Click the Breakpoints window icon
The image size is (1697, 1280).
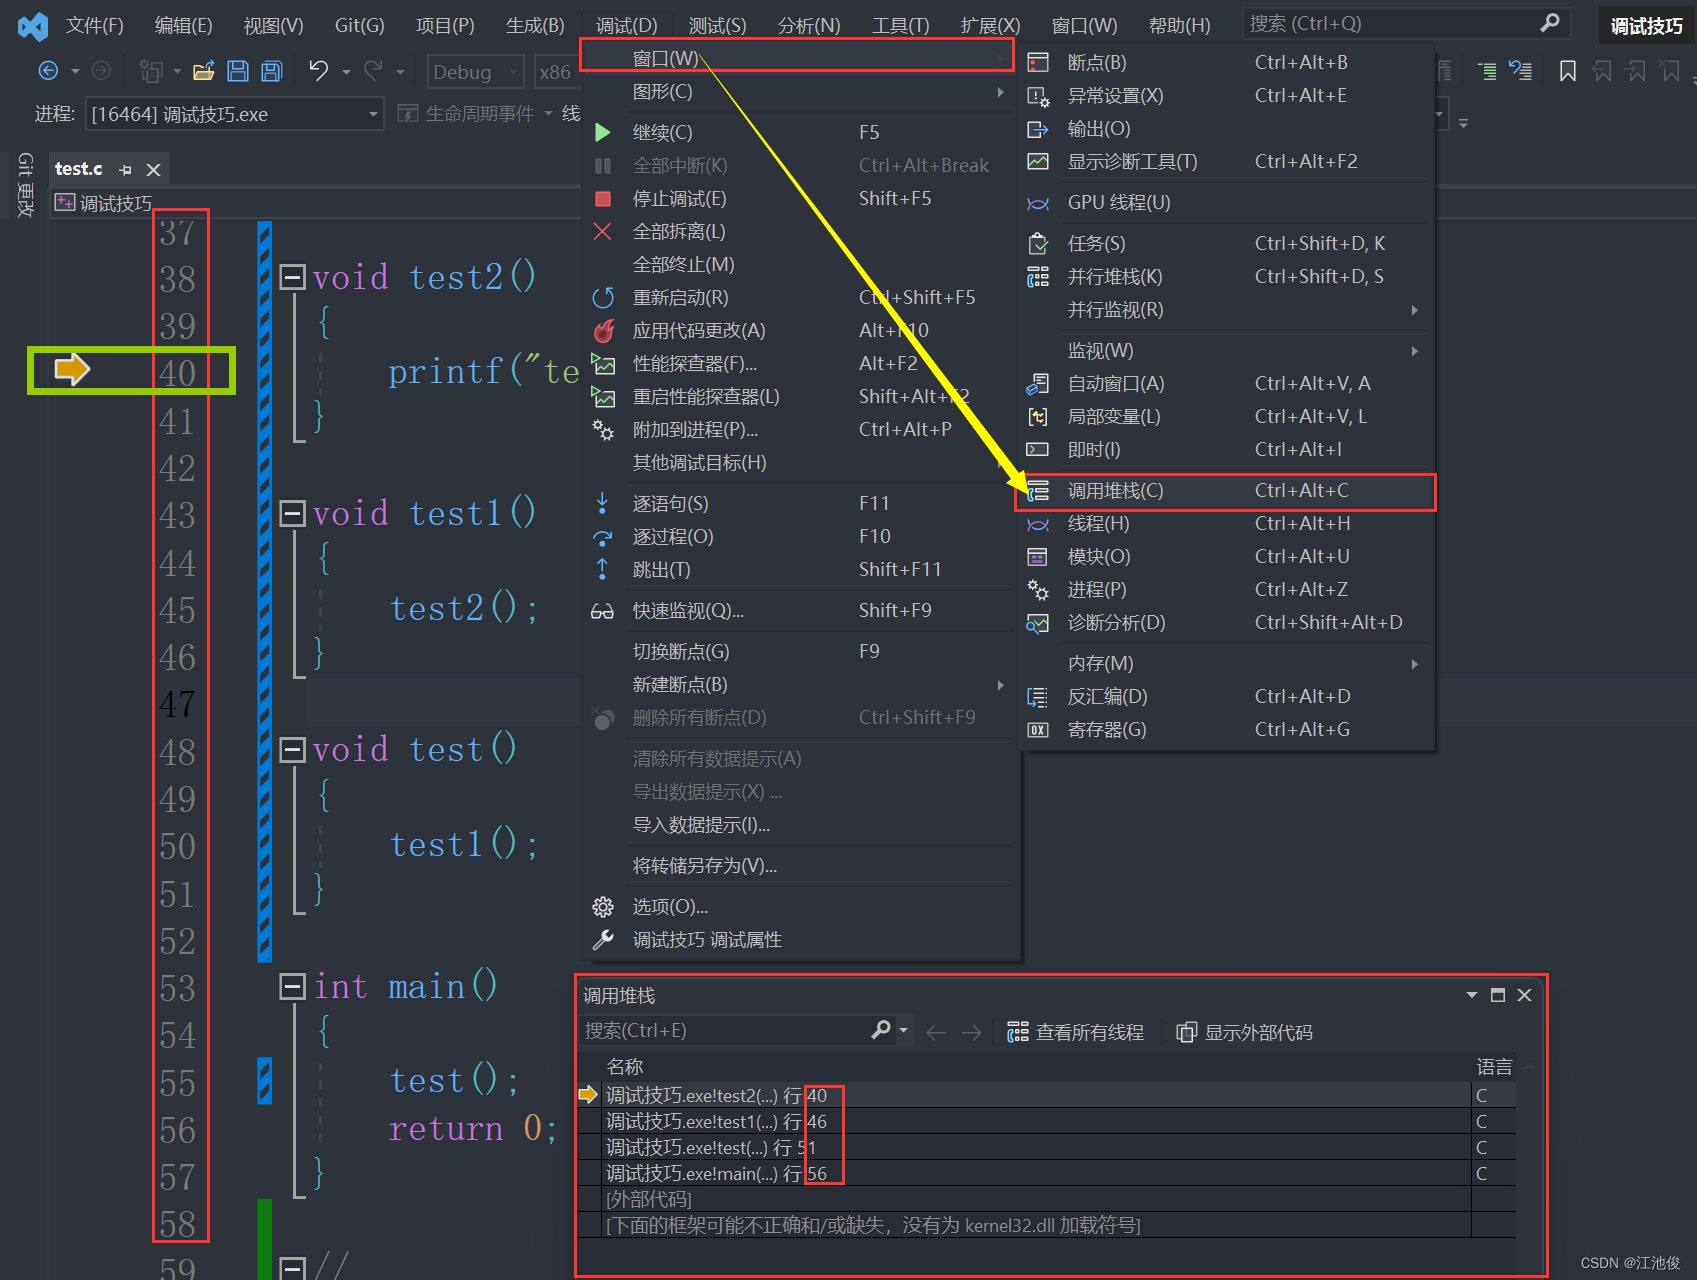[x=1038, y=63]
